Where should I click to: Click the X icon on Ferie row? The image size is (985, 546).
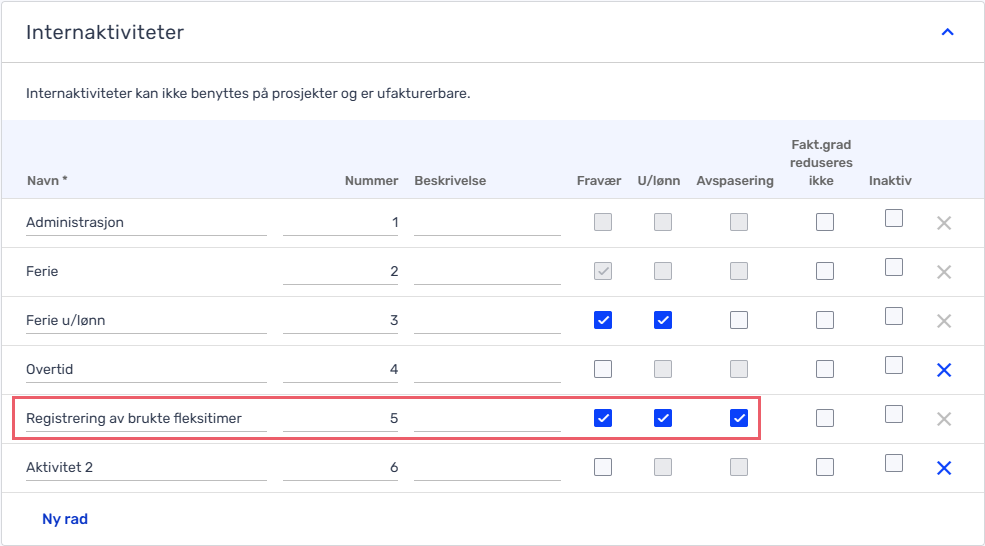click(x=944, y=272)
